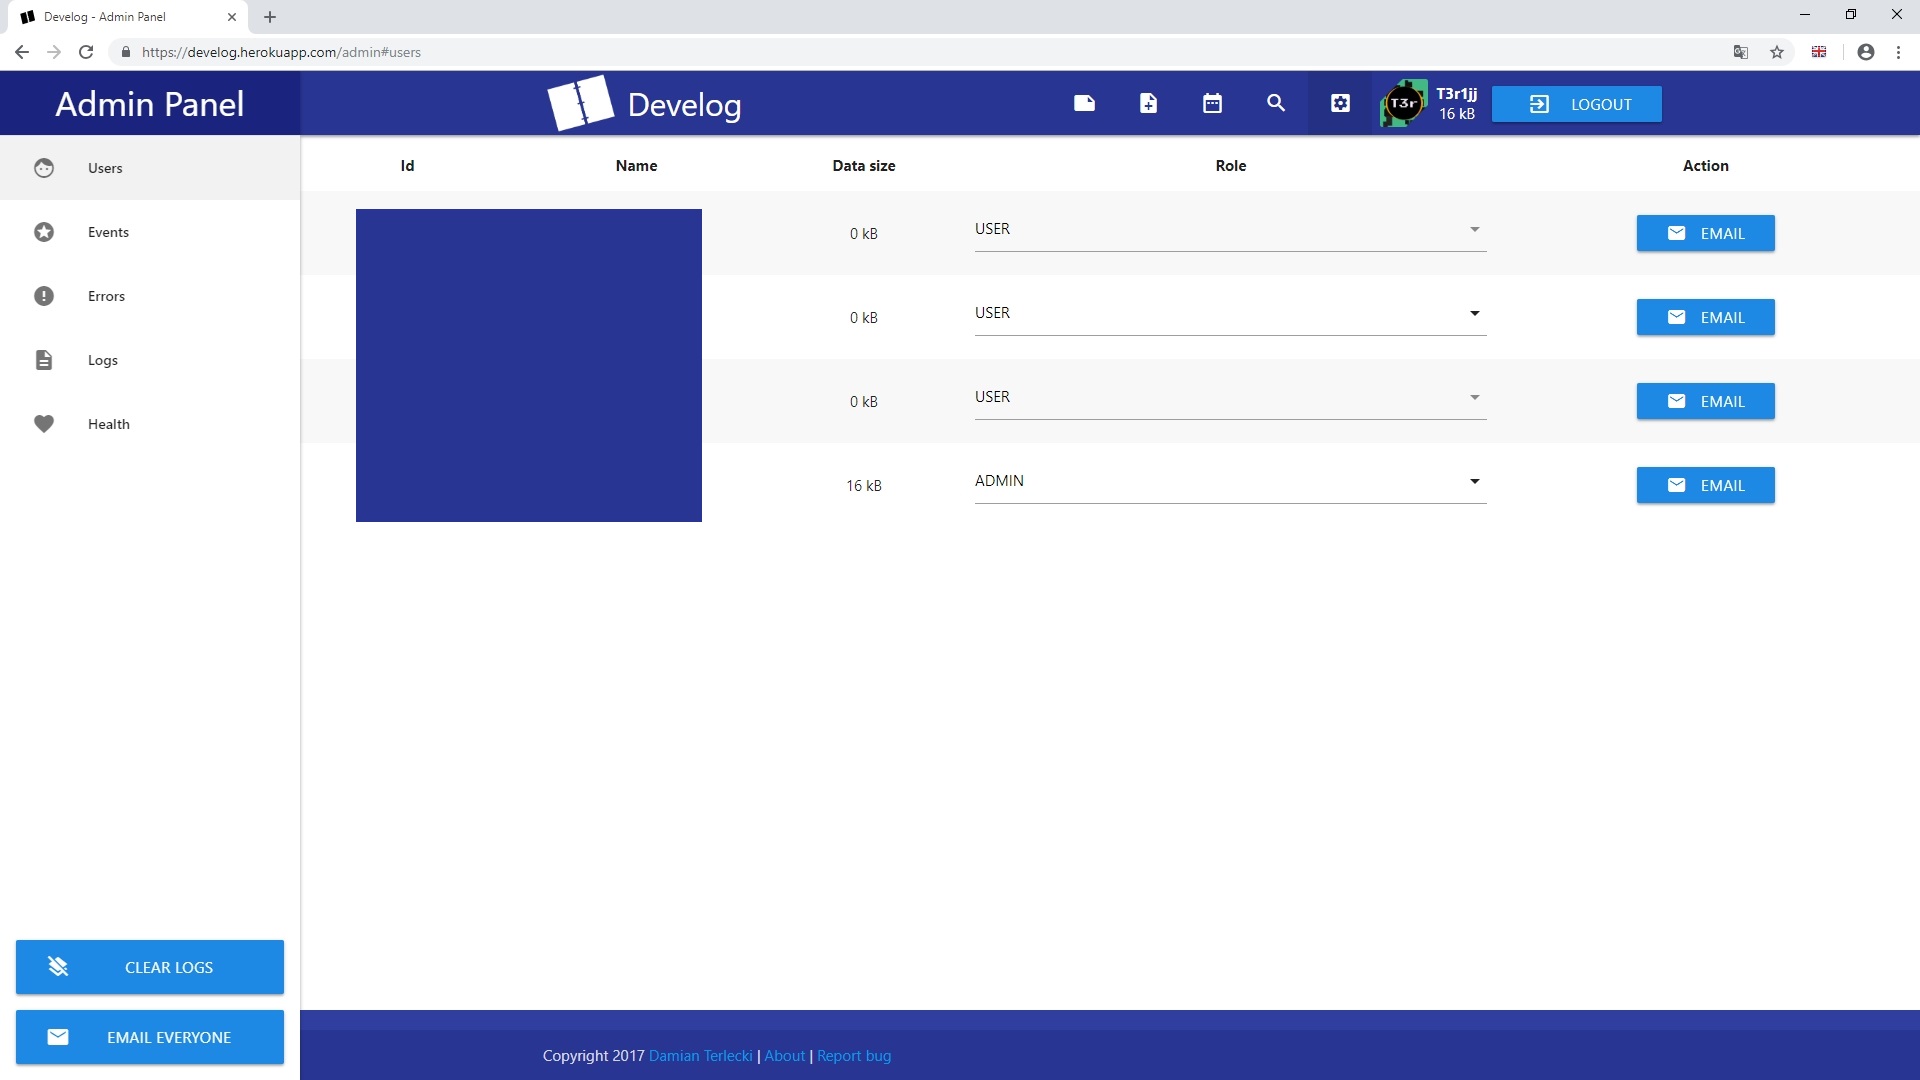Click the Name column header
Screen dimensions: 1920x1080
coord(637,166)
